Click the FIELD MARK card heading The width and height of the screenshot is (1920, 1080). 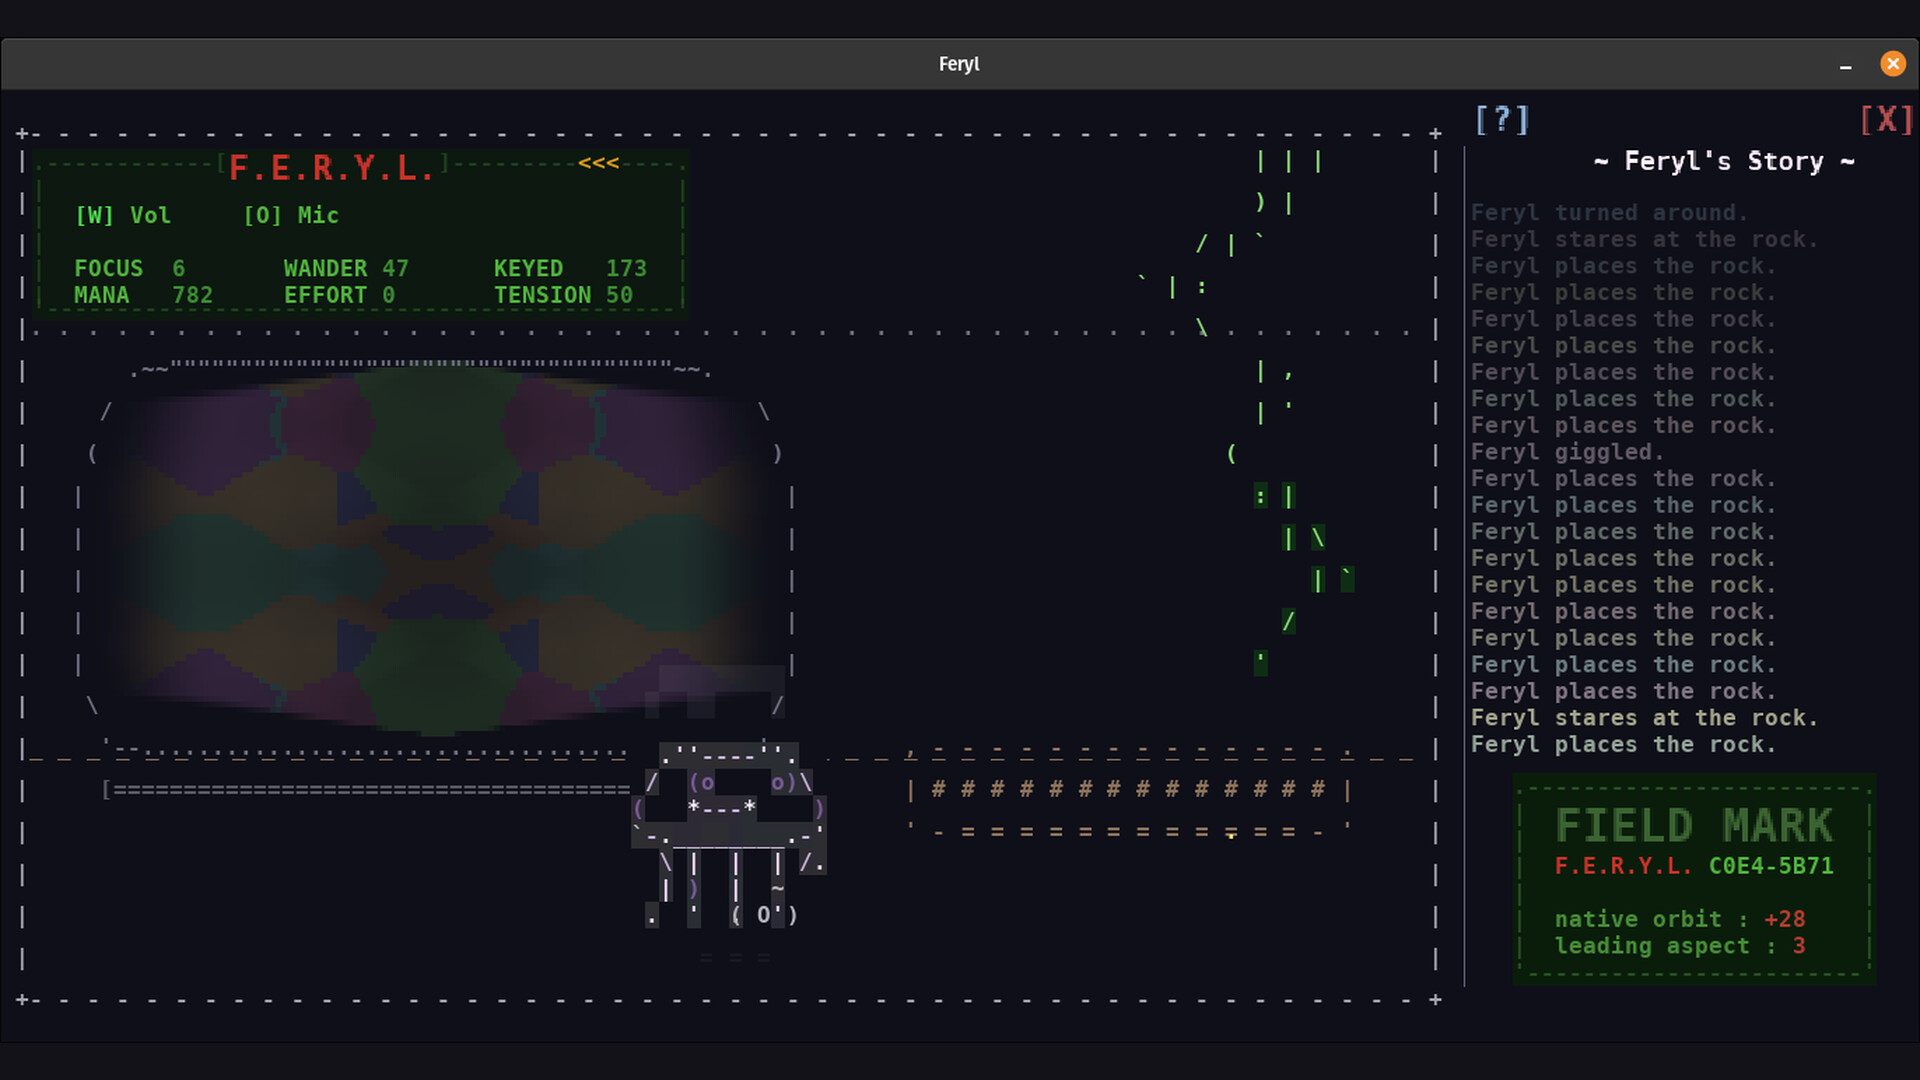pos(1693,826)
